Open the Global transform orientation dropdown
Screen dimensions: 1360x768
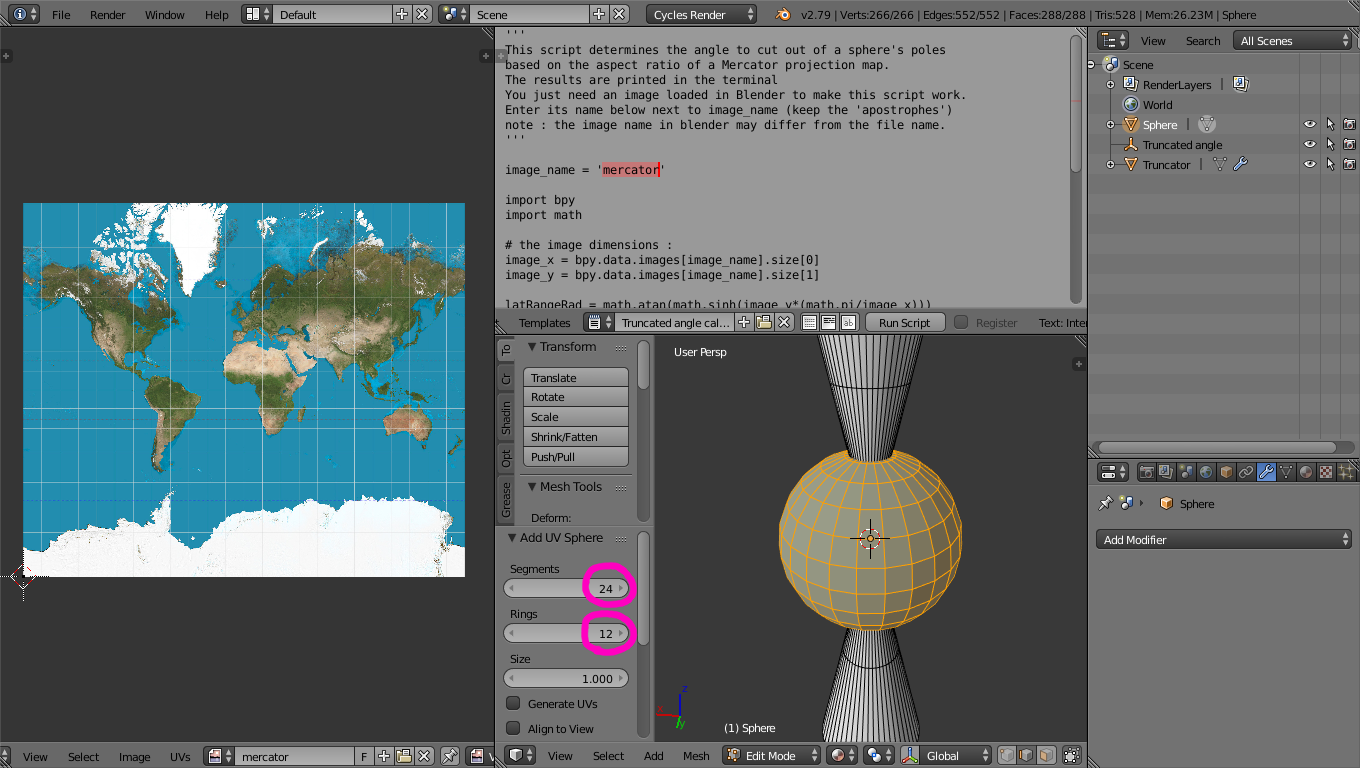[x=946, y=756]
